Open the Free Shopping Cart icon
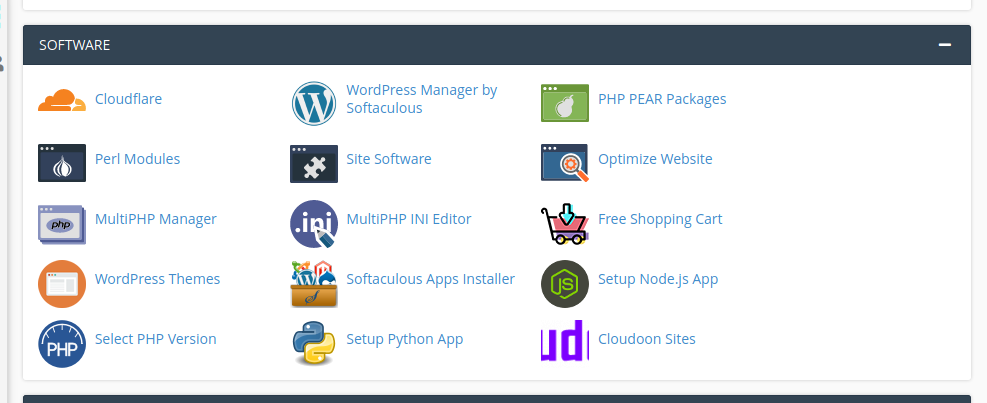 click(x=565, y=224)
